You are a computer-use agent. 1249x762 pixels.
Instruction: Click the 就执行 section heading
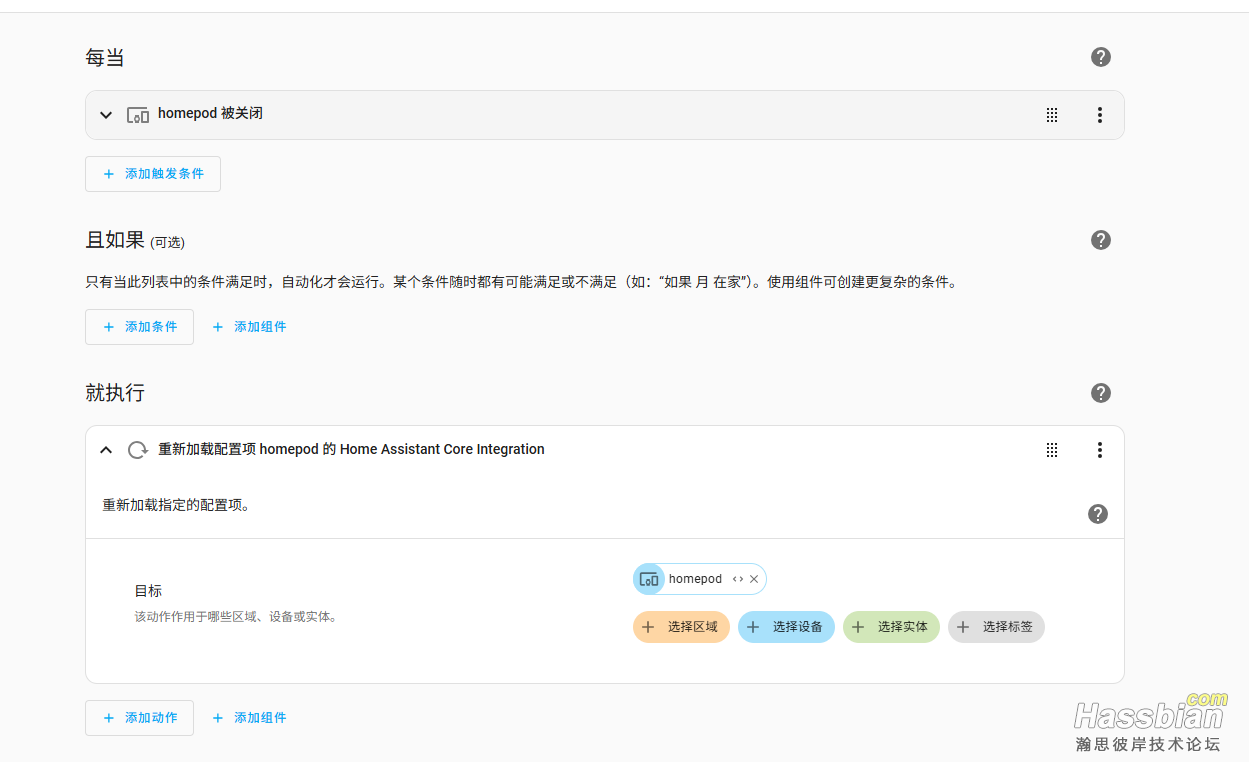click(x=115, y=393)
